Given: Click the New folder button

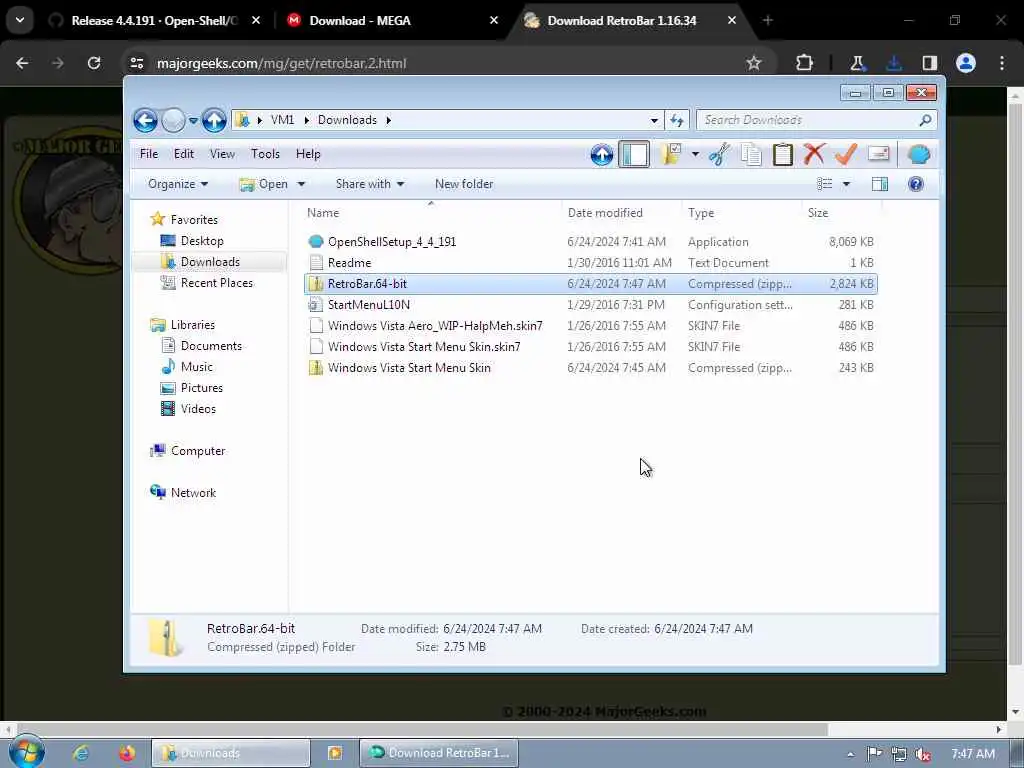Looking at the screenshot, I should 464,184.
